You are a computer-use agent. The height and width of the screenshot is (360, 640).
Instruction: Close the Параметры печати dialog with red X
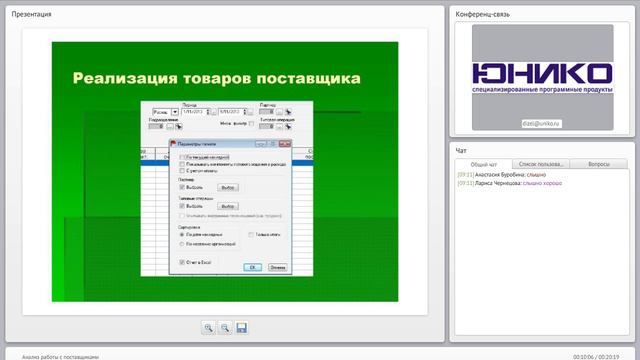pyautogui.click(x=285, y=144)
